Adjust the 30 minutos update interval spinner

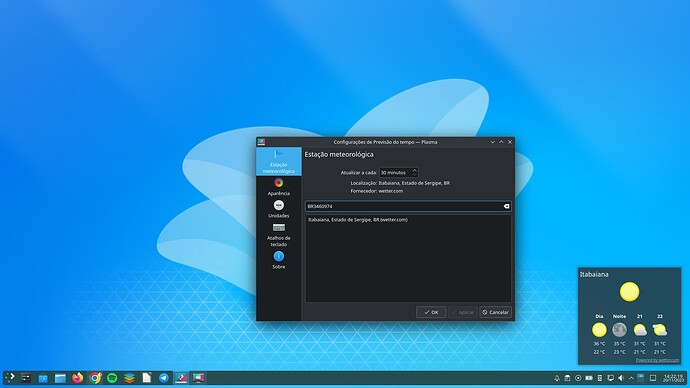click(x=399, y=172)
